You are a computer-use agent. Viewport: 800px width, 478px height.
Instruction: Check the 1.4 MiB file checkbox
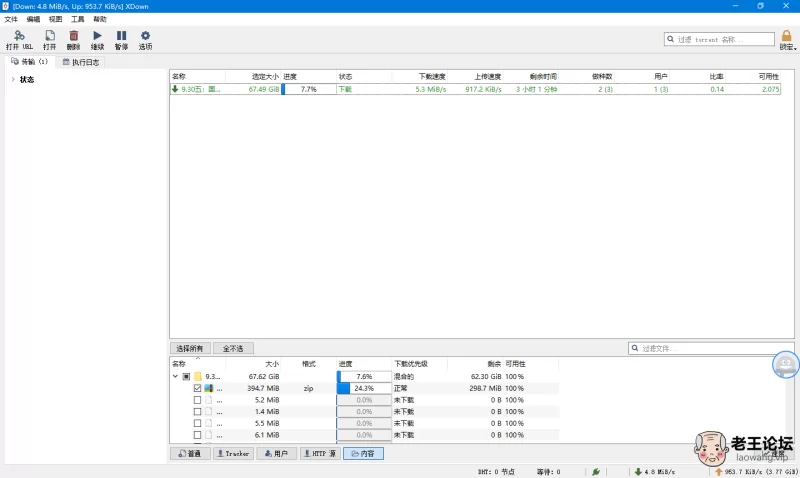point(197,412)
